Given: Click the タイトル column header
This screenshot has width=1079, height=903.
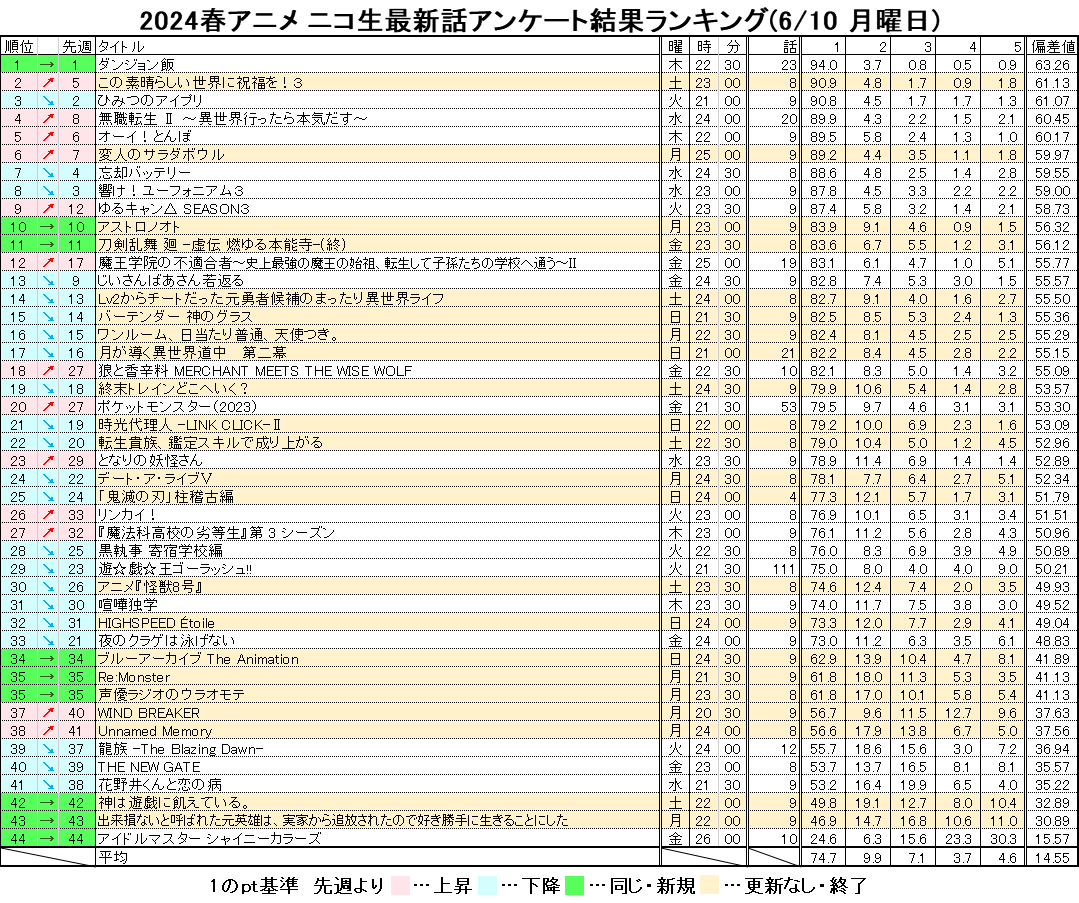Looking at the screenshot, I should coord(121,47).
